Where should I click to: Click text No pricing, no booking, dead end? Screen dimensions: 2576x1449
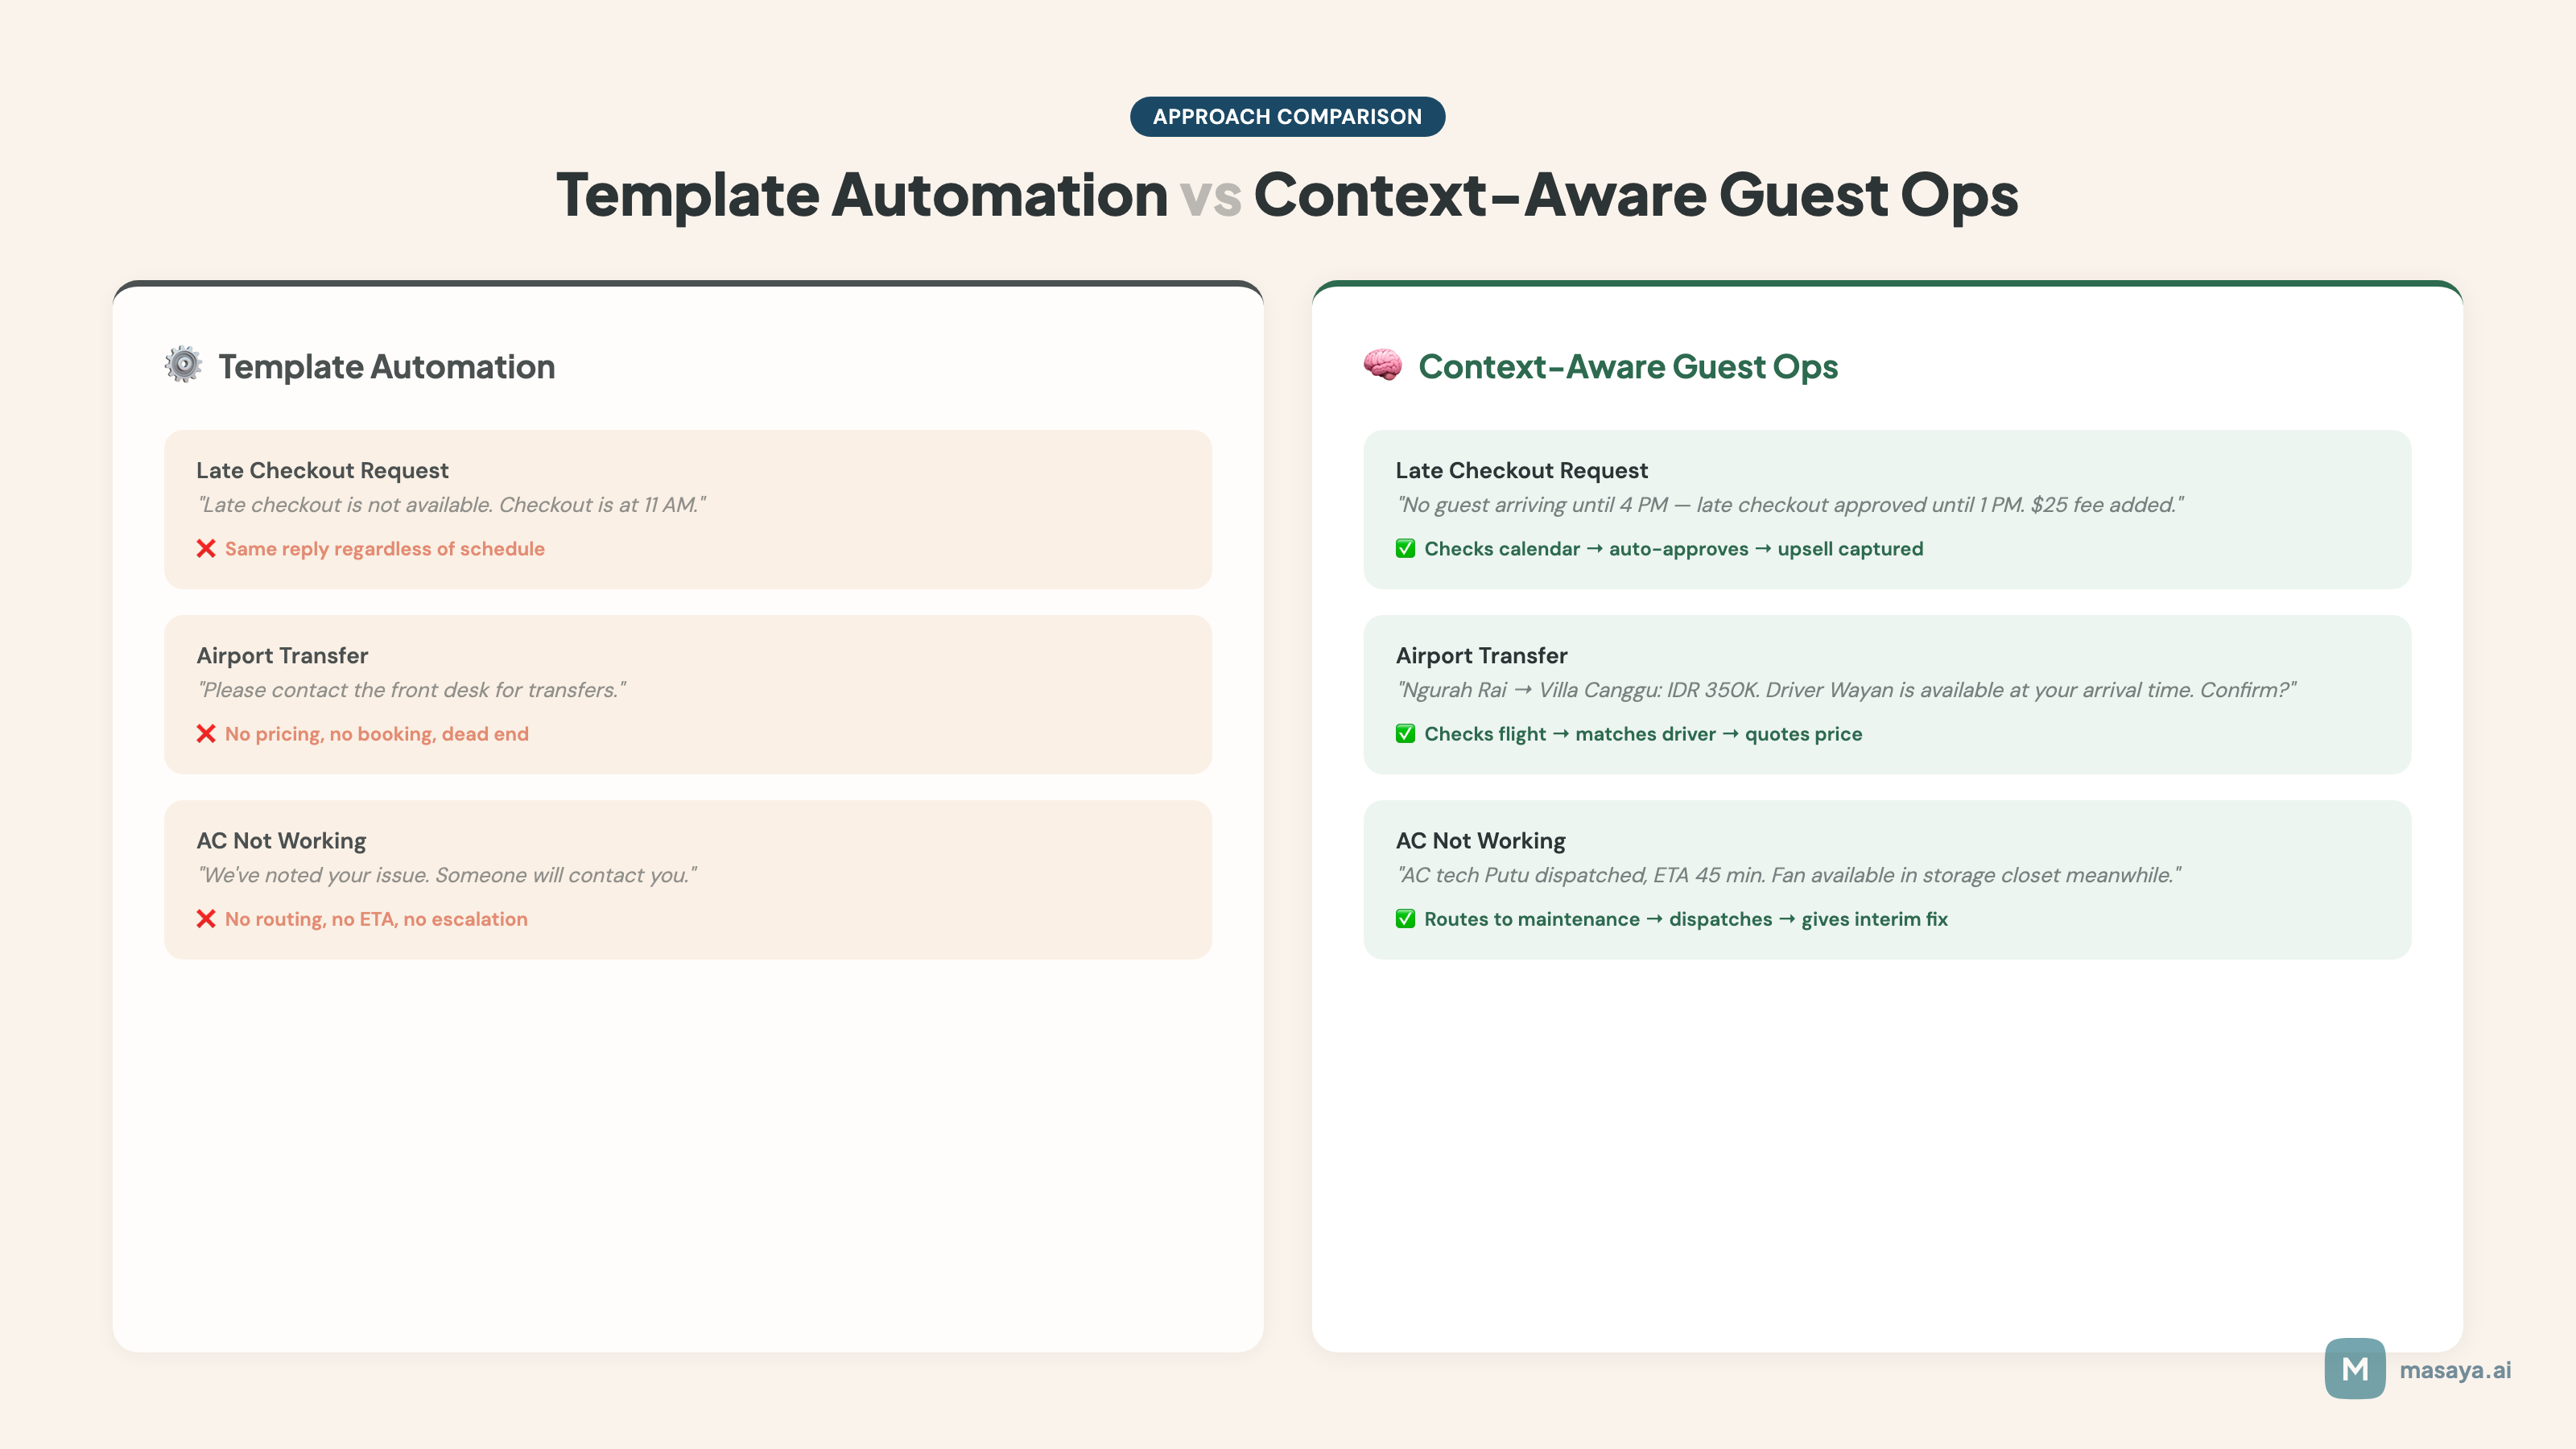377,733
